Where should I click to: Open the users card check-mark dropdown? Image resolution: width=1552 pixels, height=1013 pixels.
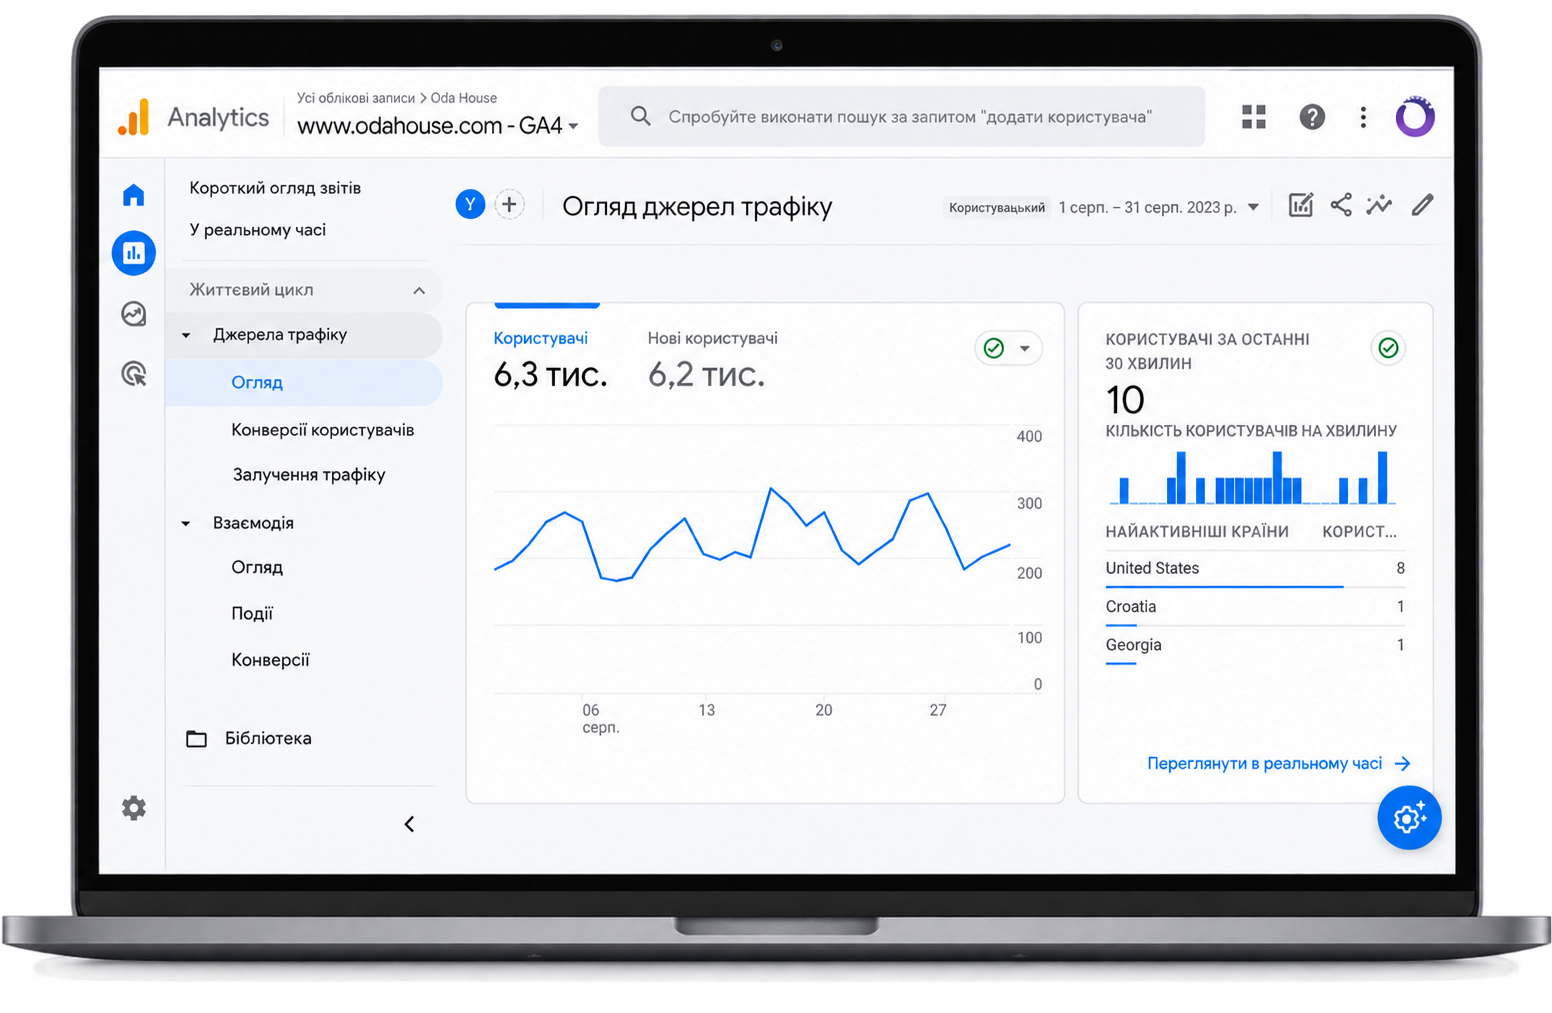coord(1008,348)
